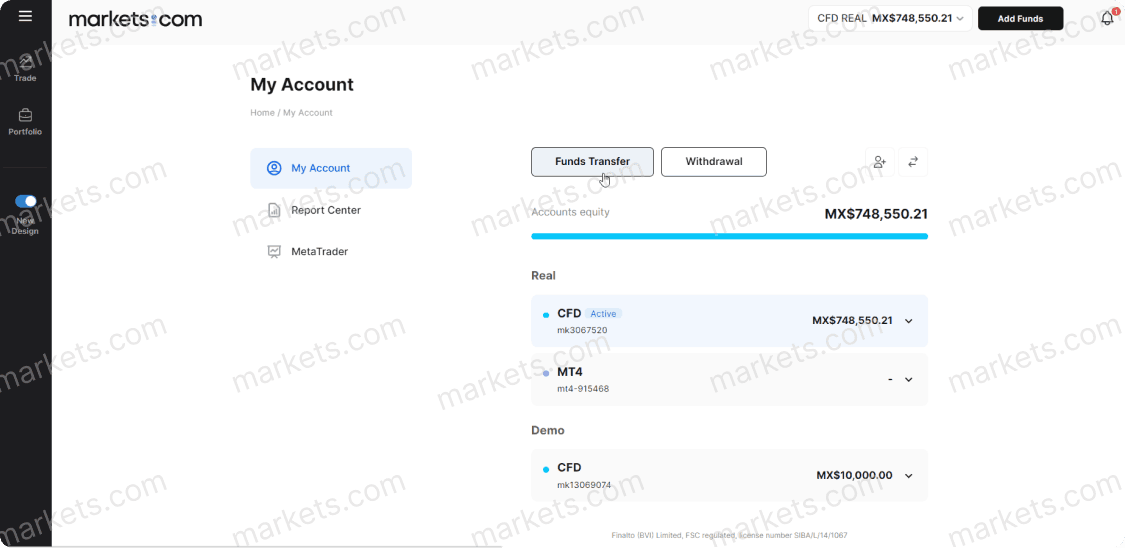This screenshot has height=548, width=1125.
Task: Toggle the New Design switch
Action: click(26, 202)
